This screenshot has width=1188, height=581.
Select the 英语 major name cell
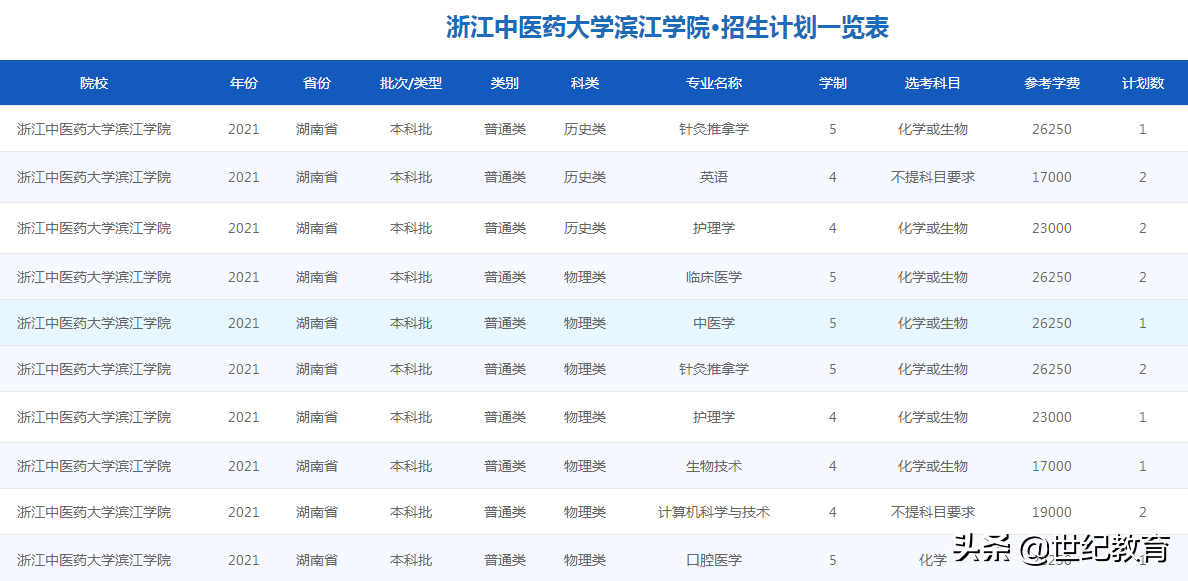click(x=712, y=177)
